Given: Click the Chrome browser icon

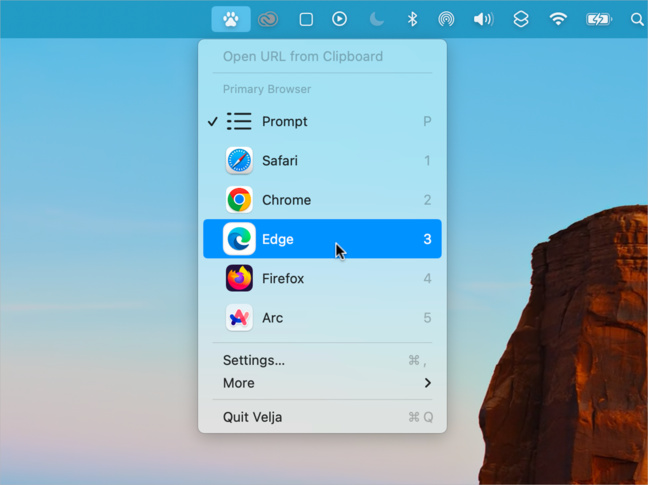Looking at the screenshot, I should point(239,200).
